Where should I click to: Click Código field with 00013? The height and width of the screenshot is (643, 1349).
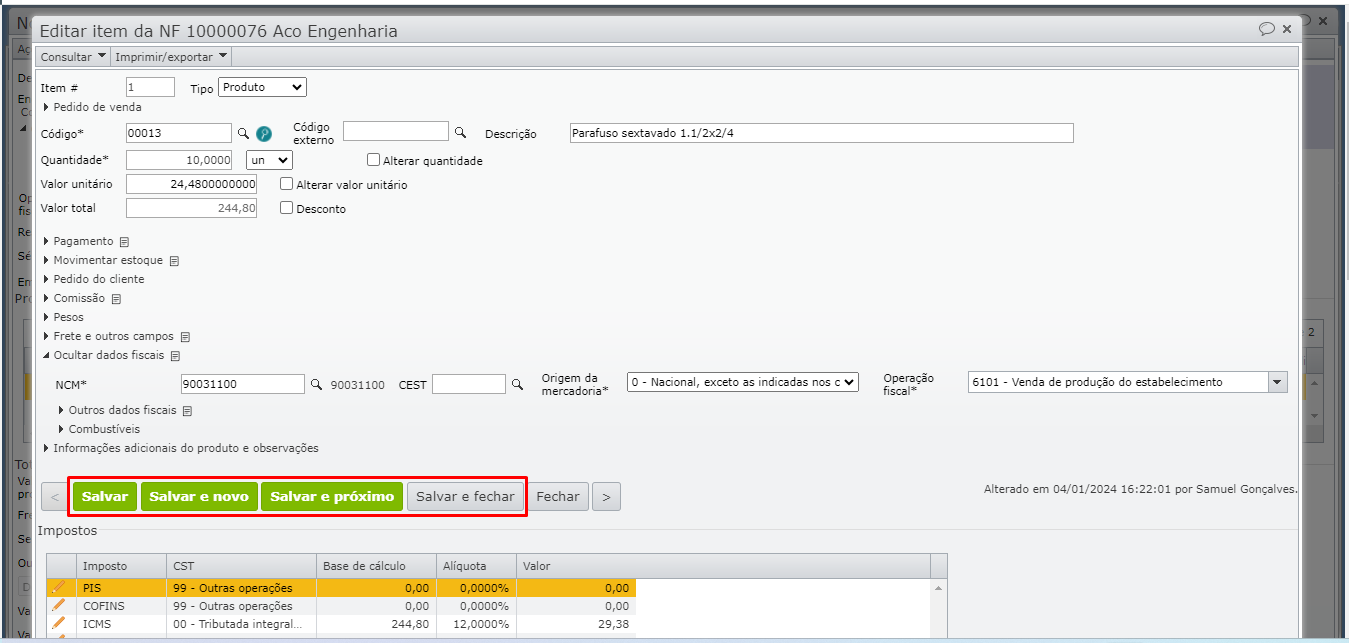point(179,133)
